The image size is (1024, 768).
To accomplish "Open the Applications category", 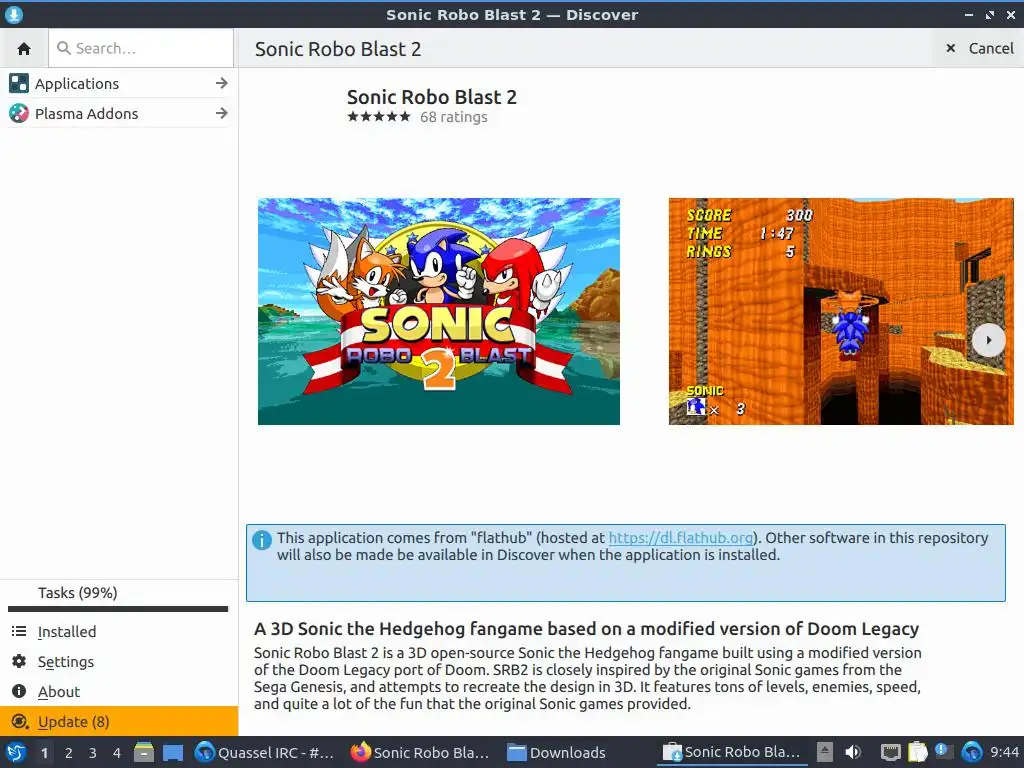I will (x=119, y=84).
